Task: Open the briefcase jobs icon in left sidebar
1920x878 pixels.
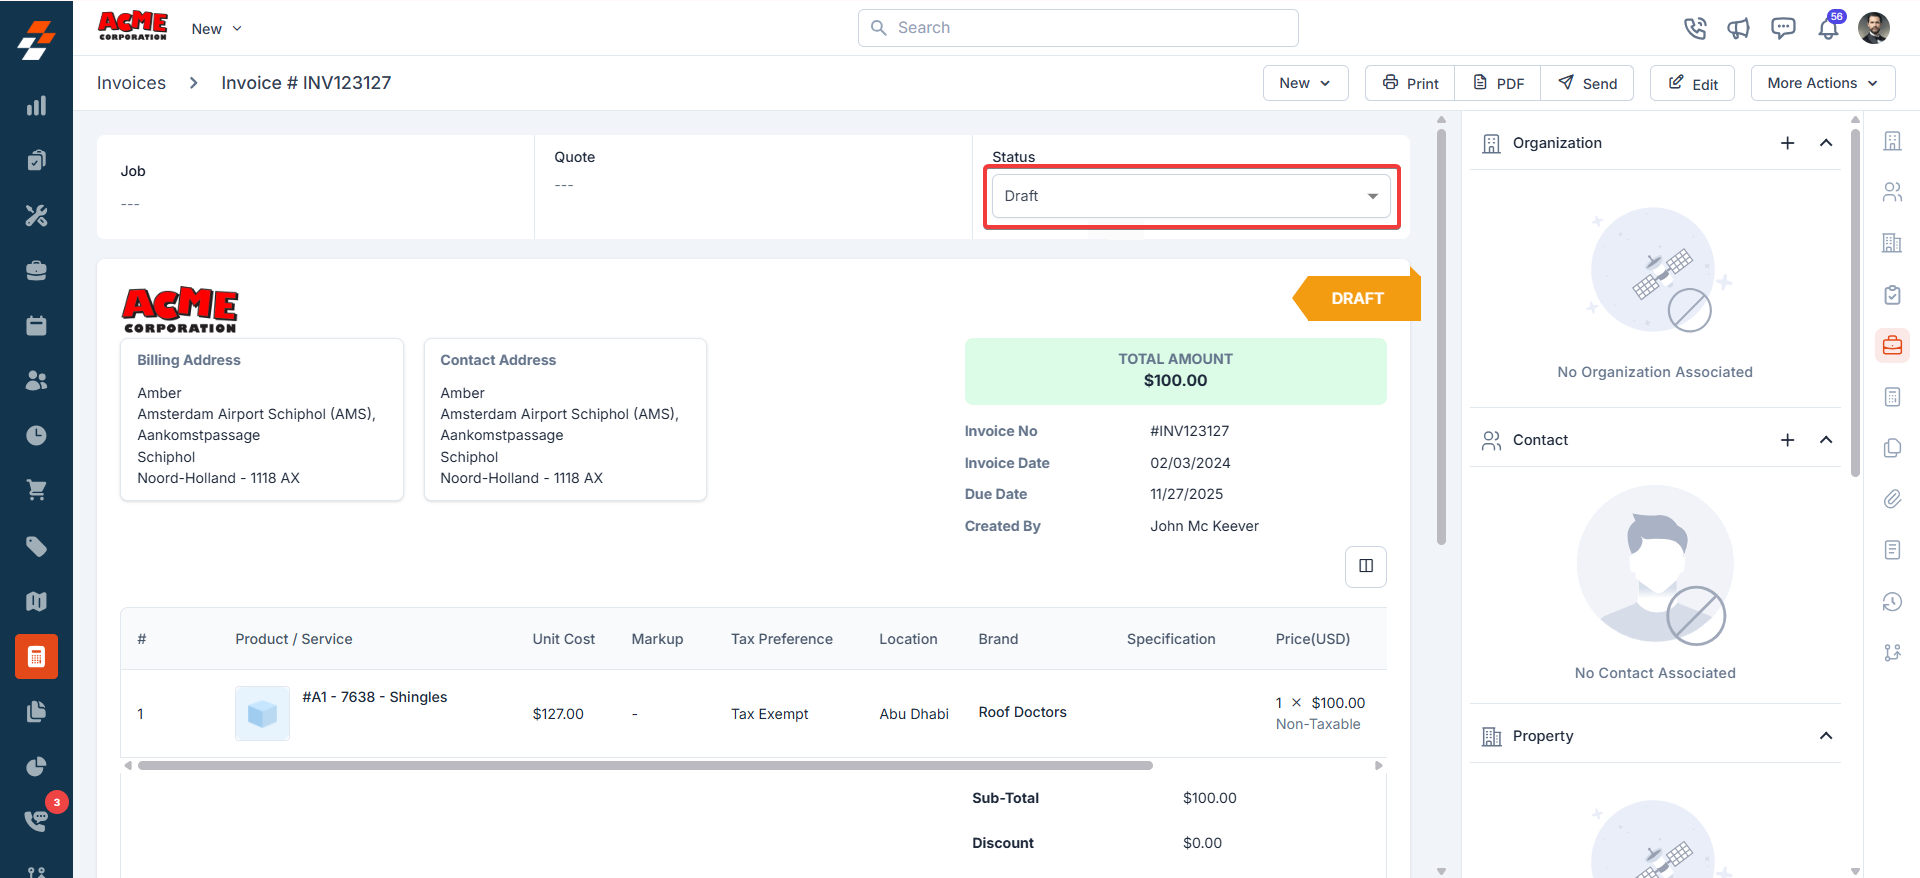Action: pyautogui.click(x=36, y=270)
